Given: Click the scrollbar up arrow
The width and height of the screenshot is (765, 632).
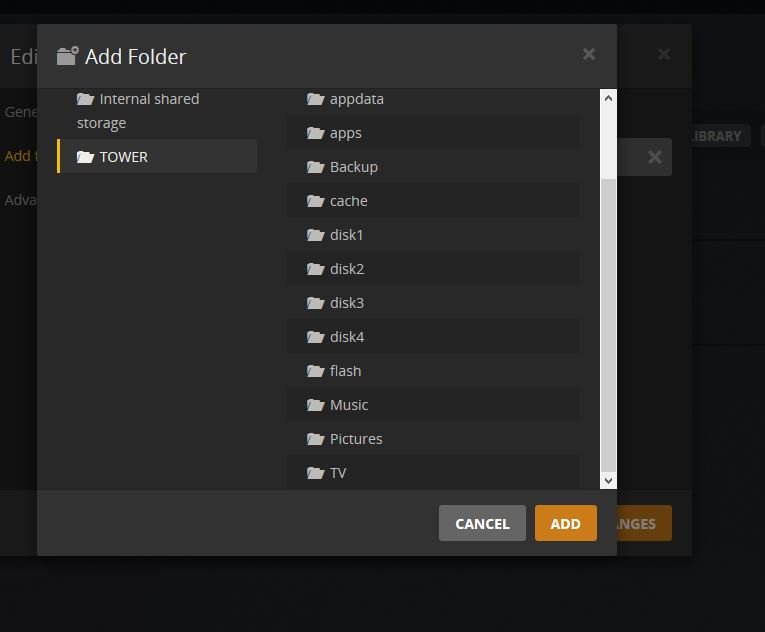Looking at the screenshot, I should 608,98.
